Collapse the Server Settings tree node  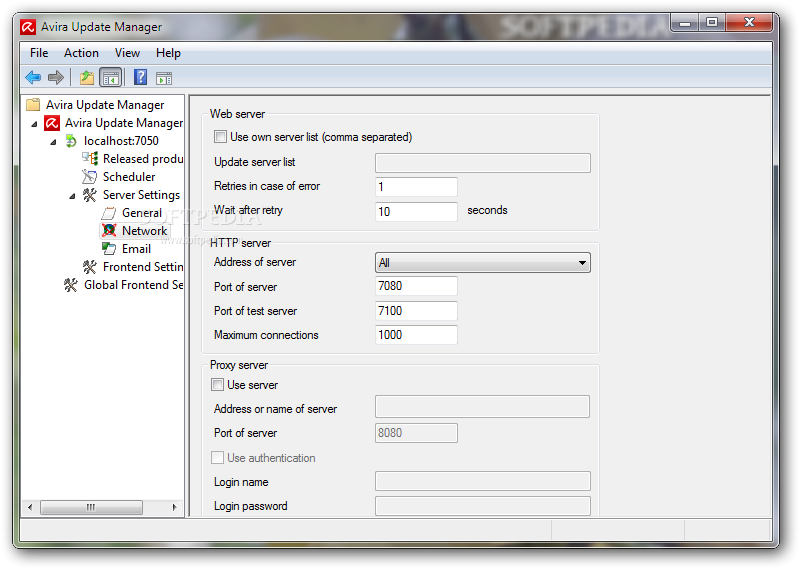[72, 196]
